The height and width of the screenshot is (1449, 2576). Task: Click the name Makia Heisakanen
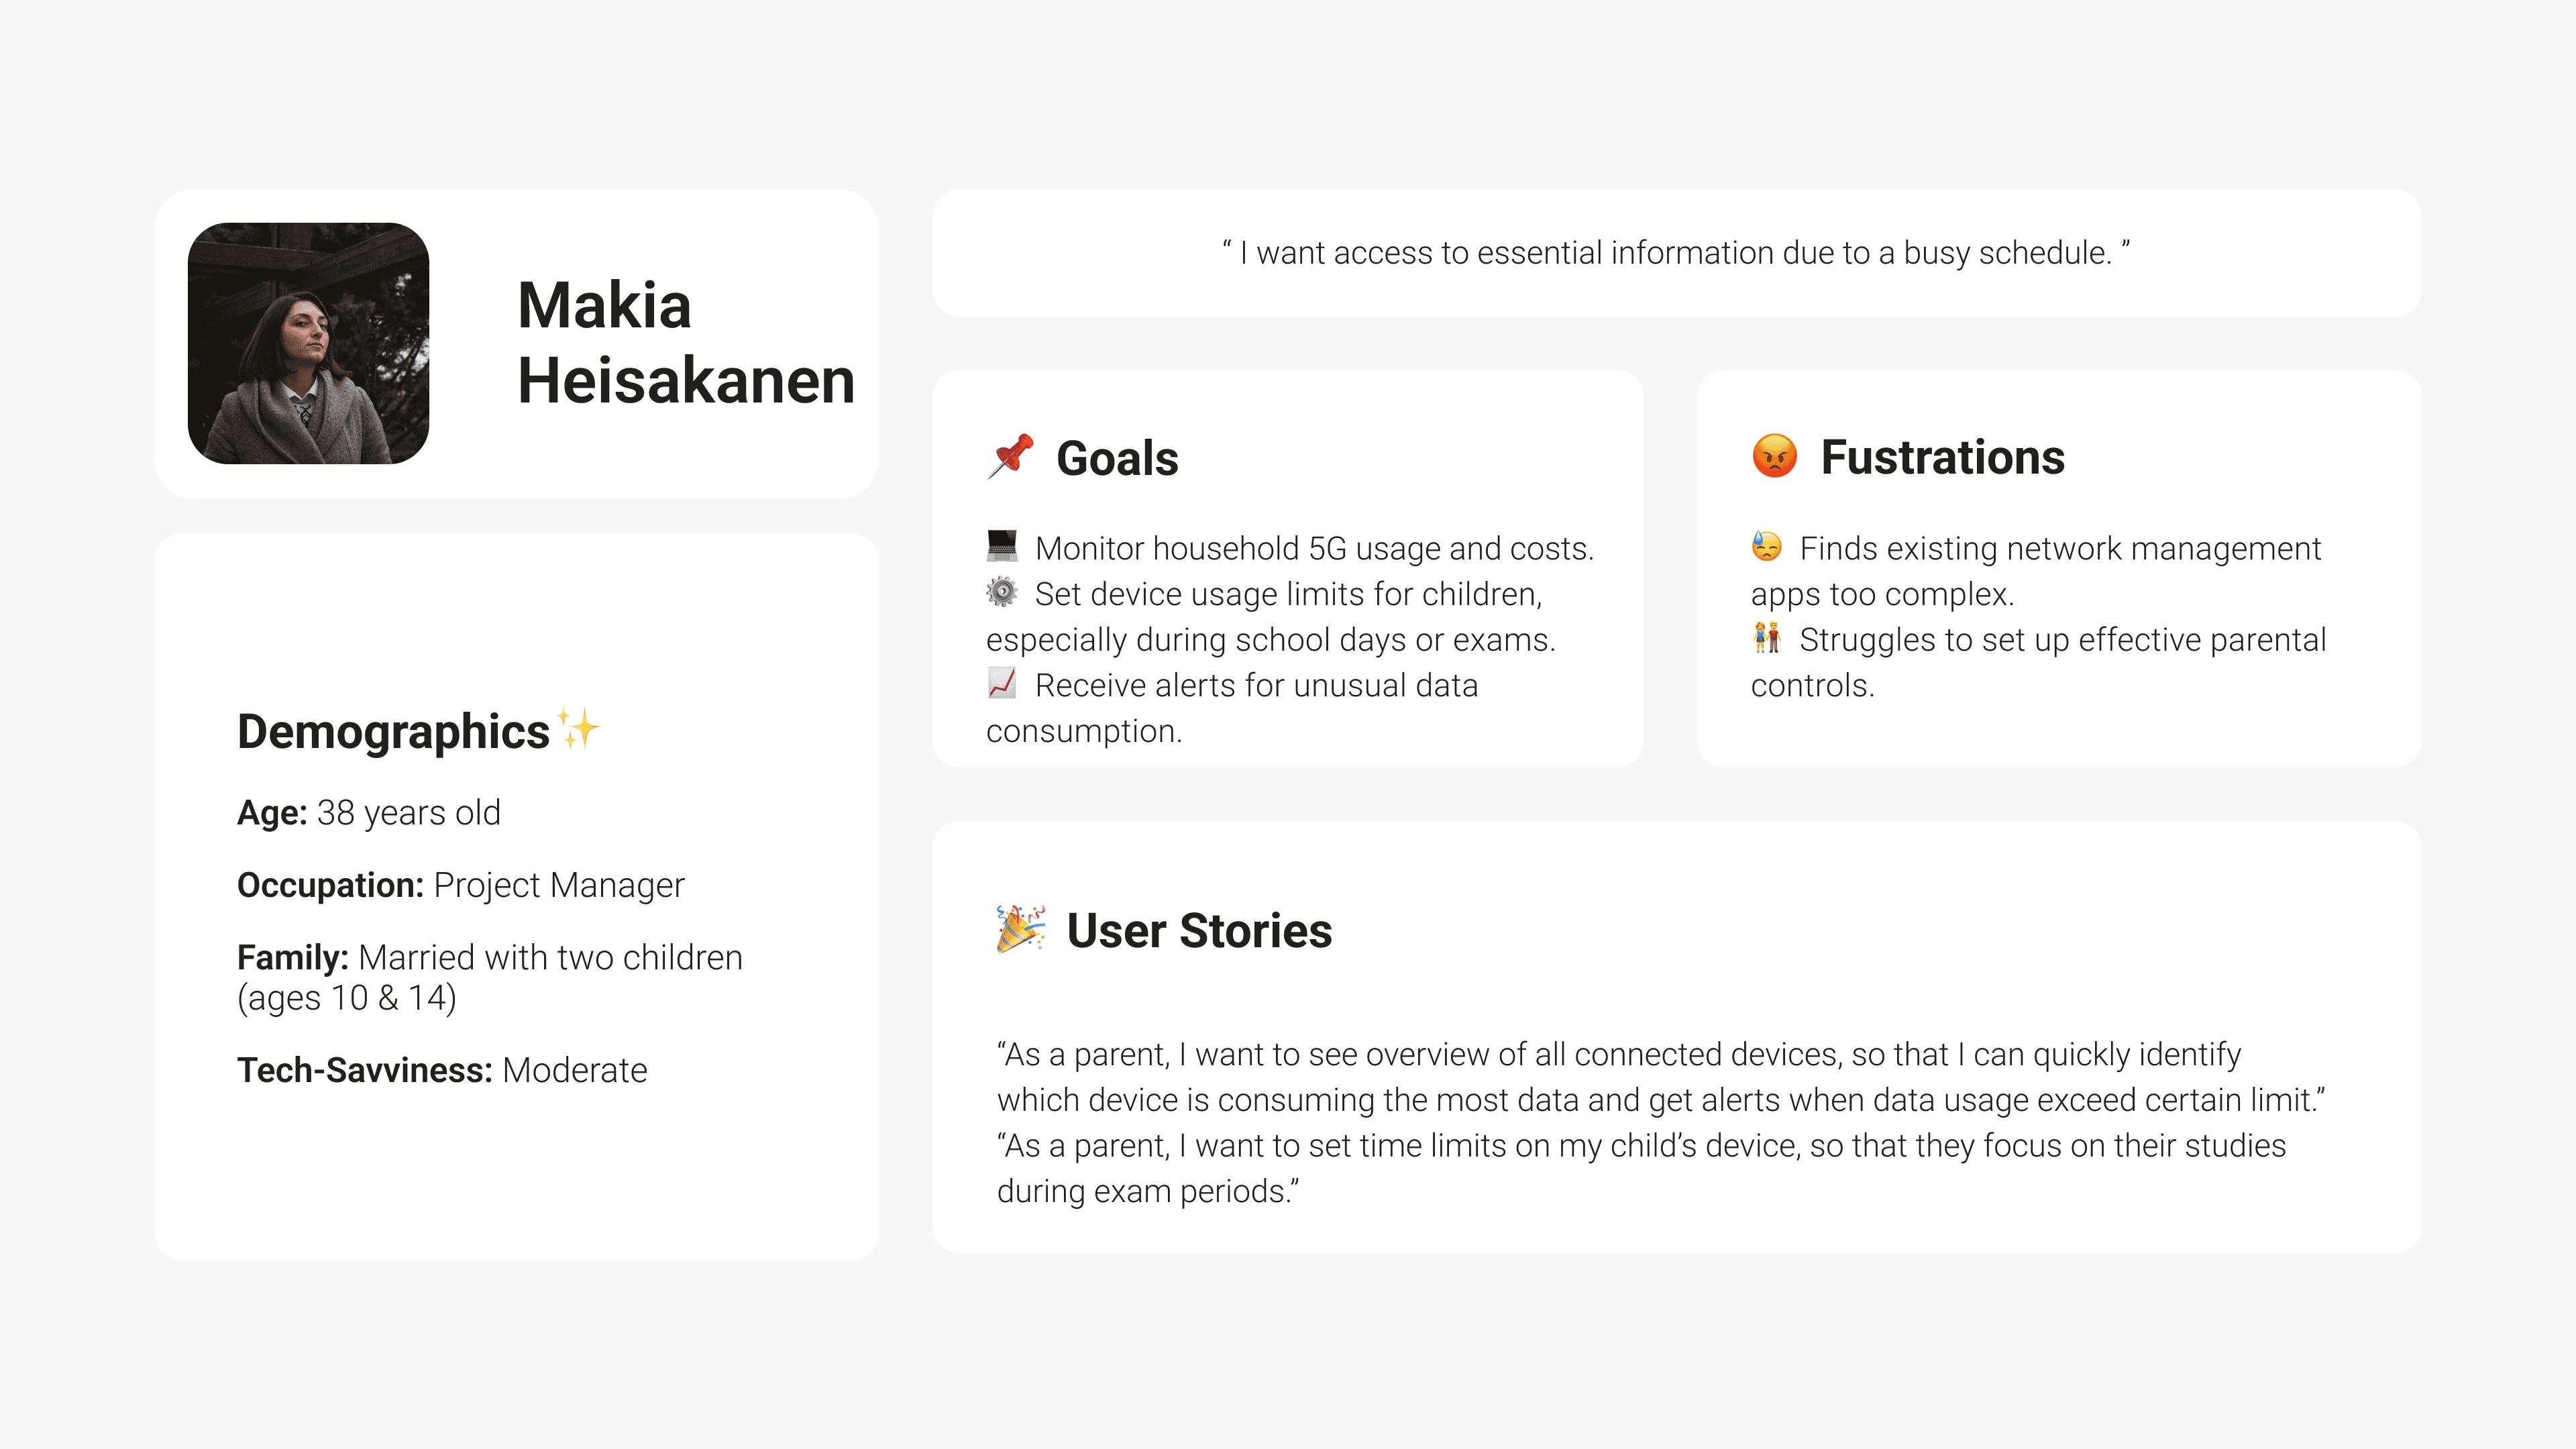(686, 343)
